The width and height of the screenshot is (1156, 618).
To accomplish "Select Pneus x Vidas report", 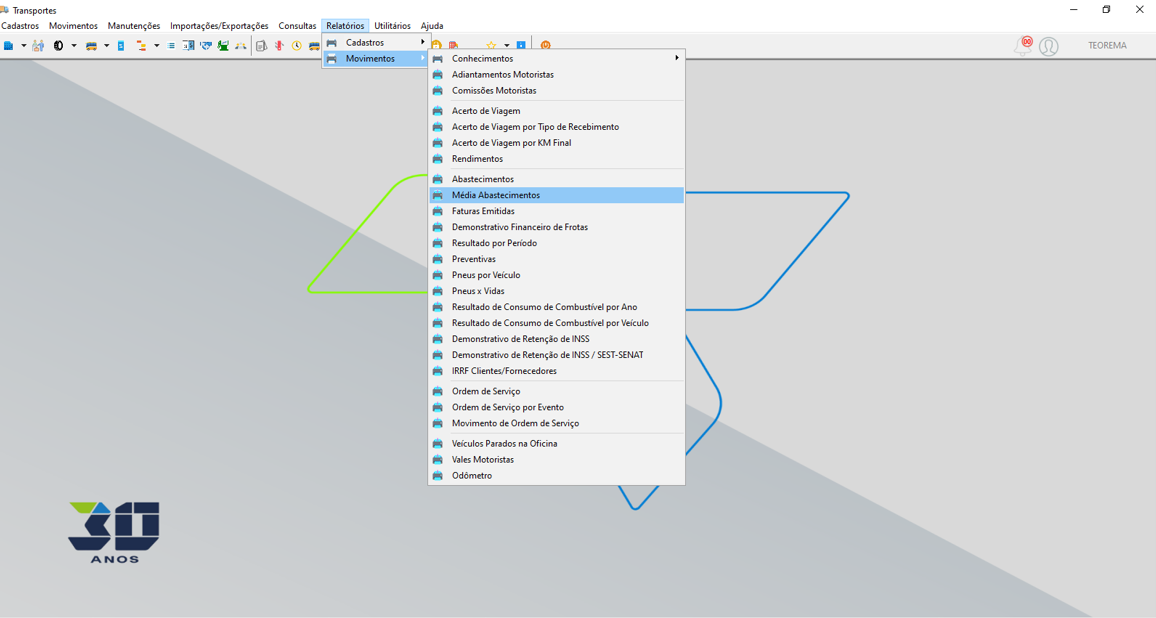I will [557, 291].
